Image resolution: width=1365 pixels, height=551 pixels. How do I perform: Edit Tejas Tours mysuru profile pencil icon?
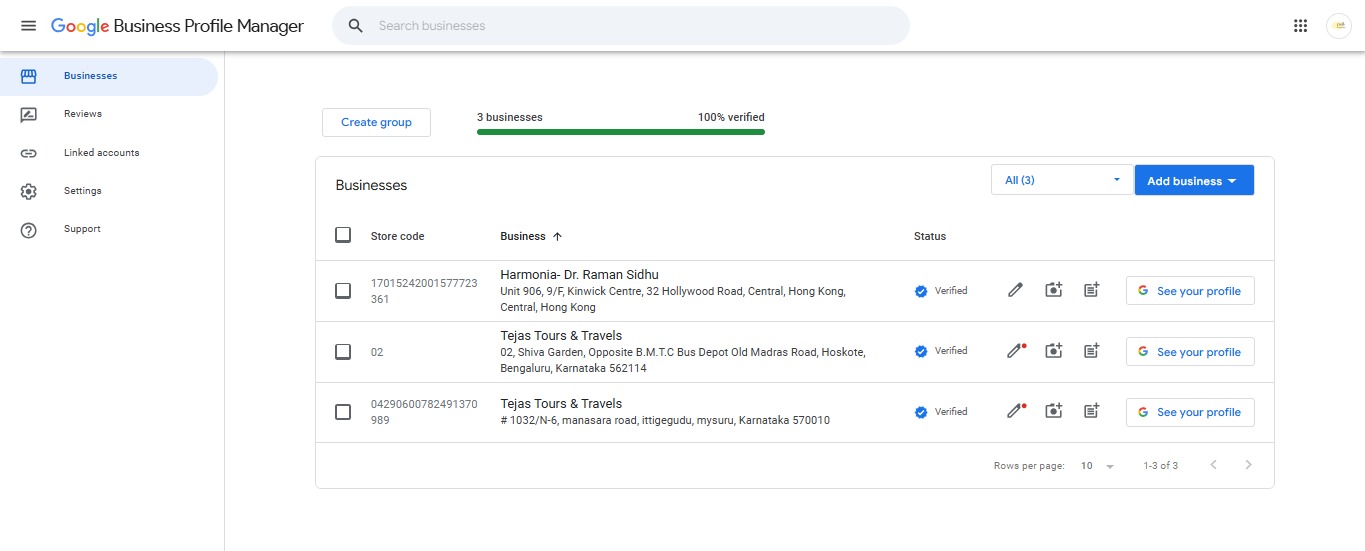(x=1016, y=412)
